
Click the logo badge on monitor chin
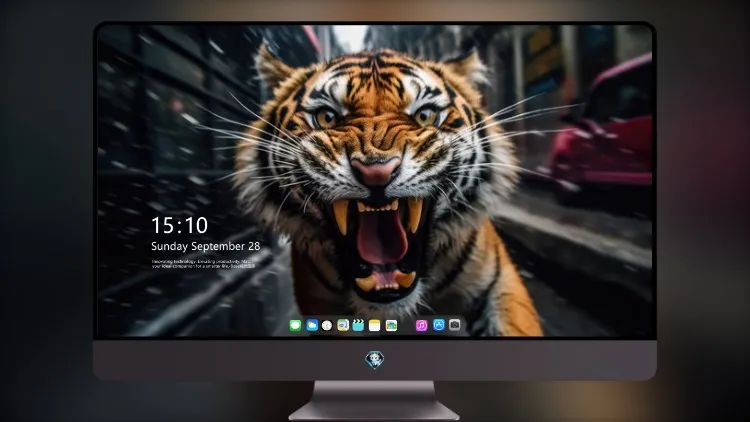[x=375, y=360]
